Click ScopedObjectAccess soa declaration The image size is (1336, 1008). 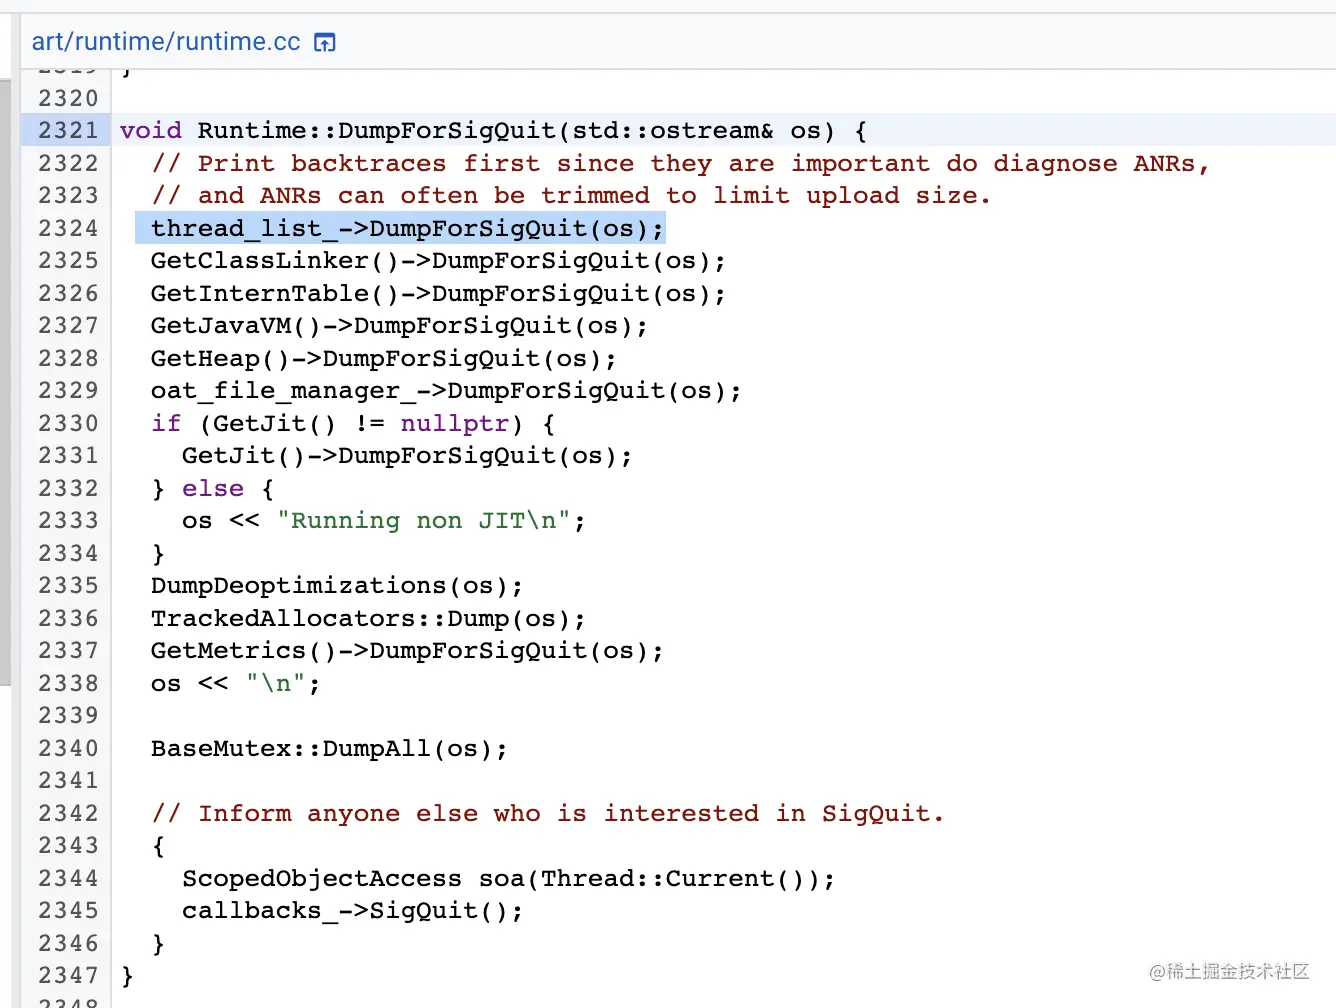pyautogui.click(x=508, y=878)
